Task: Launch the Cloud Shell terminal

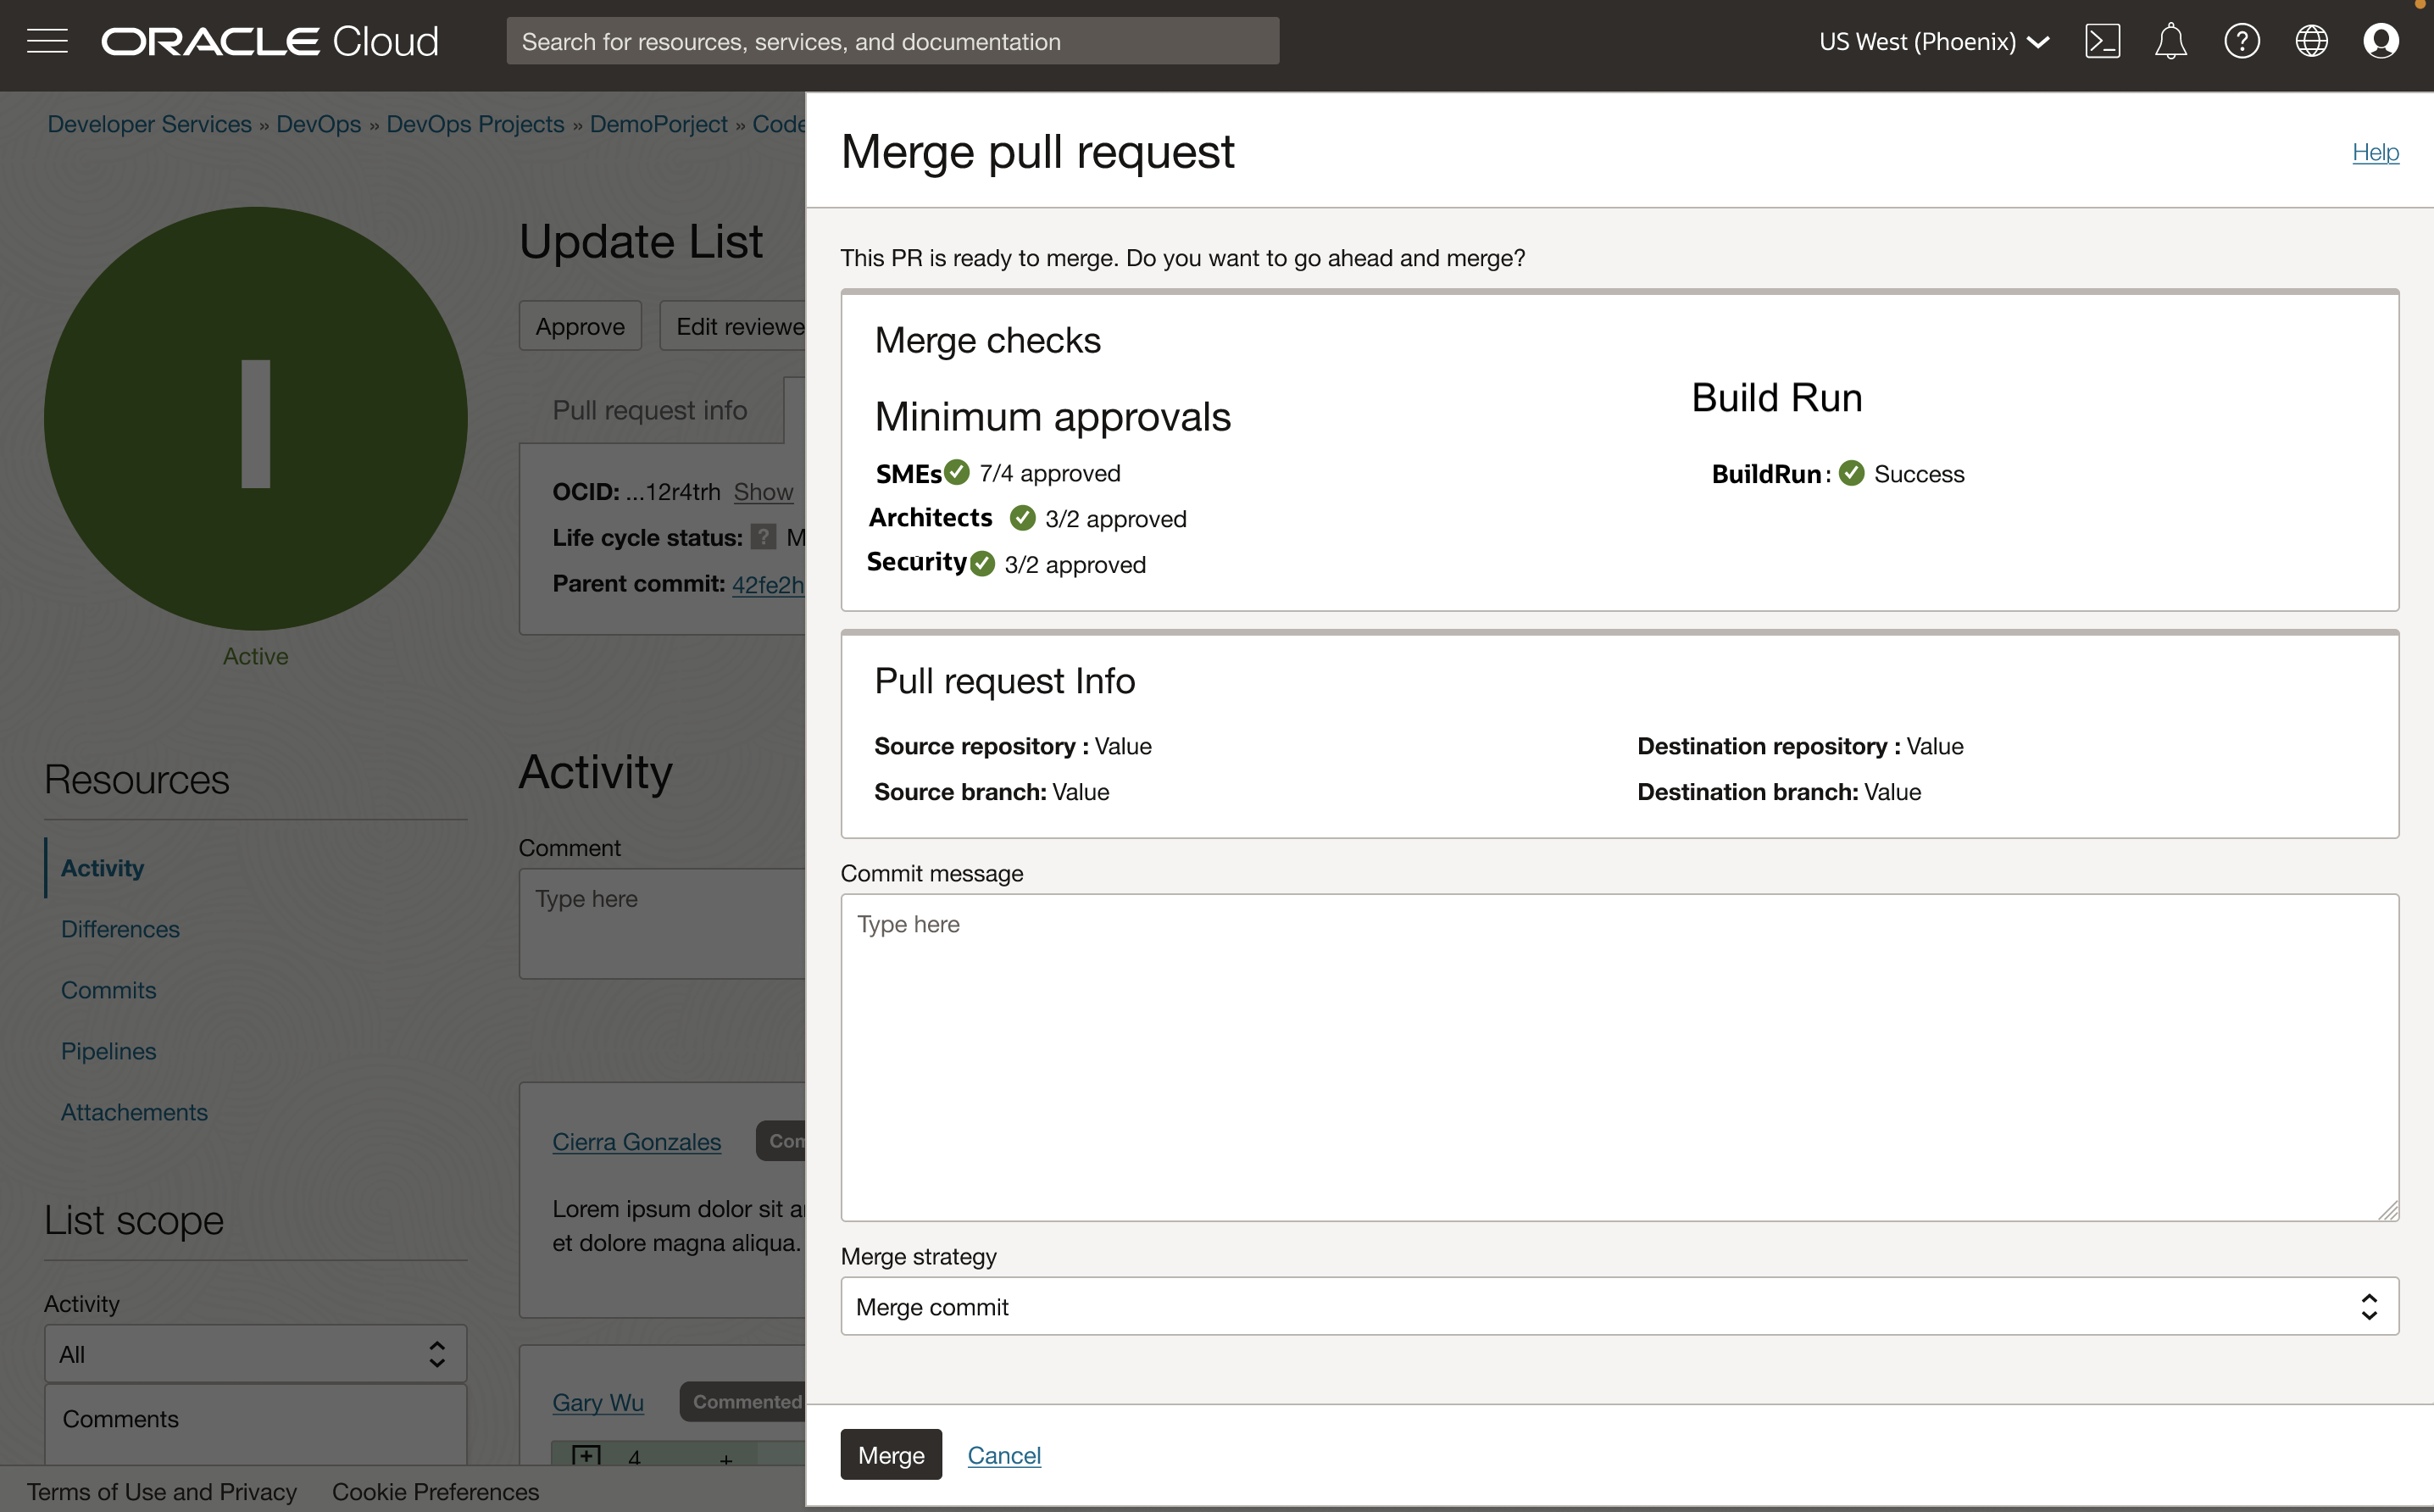Action: click(2103, 40)
